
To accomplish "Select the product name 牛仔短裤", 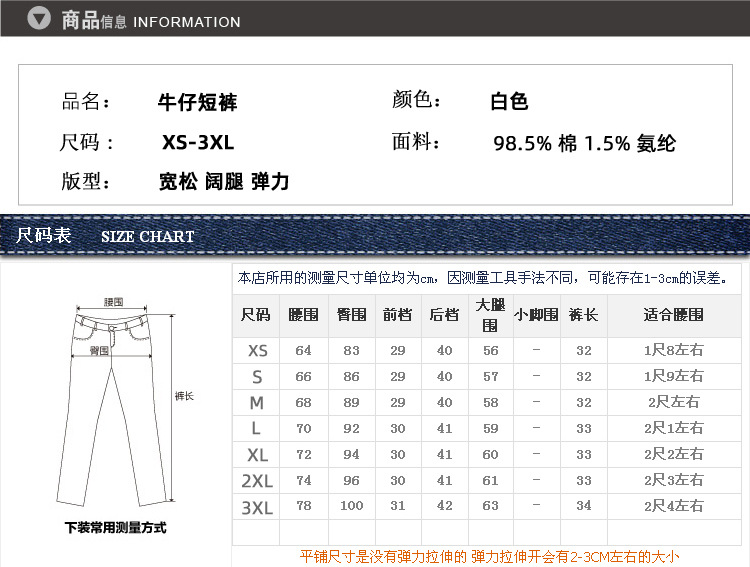I will coord(197,102).
